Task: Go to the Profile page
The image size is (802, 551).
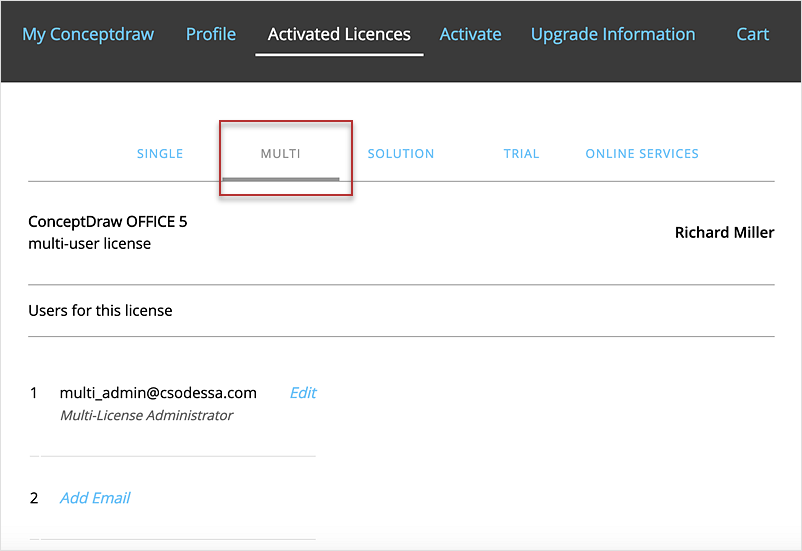Action: tap(211, 34)
